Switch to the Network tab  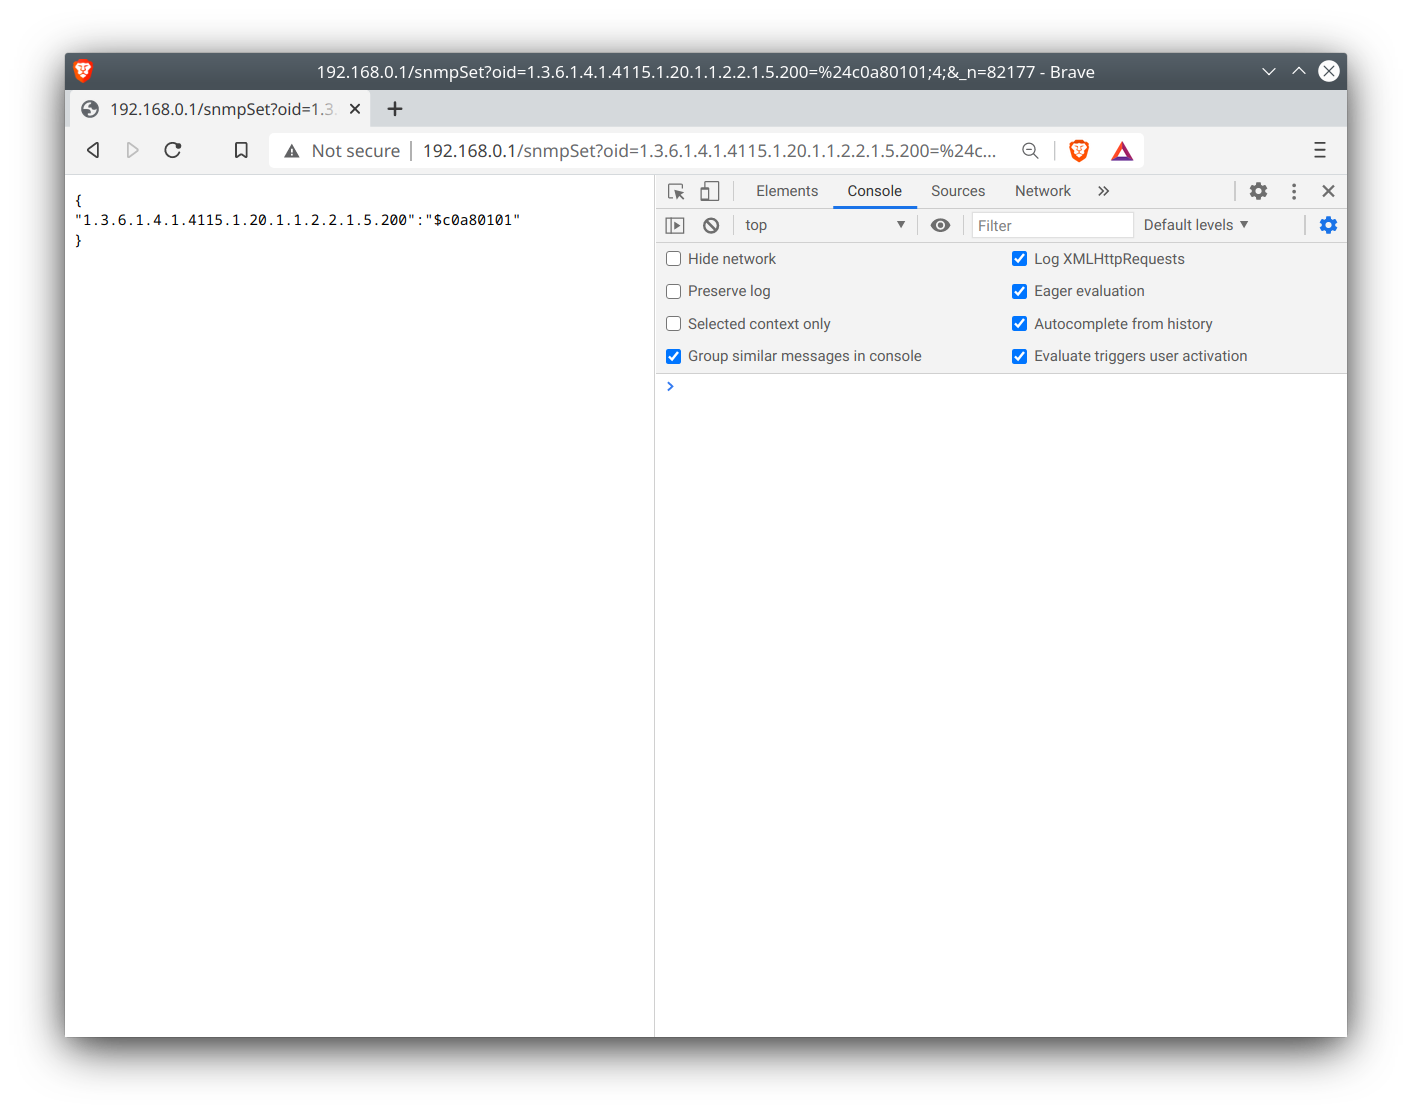pos(1042,190)
